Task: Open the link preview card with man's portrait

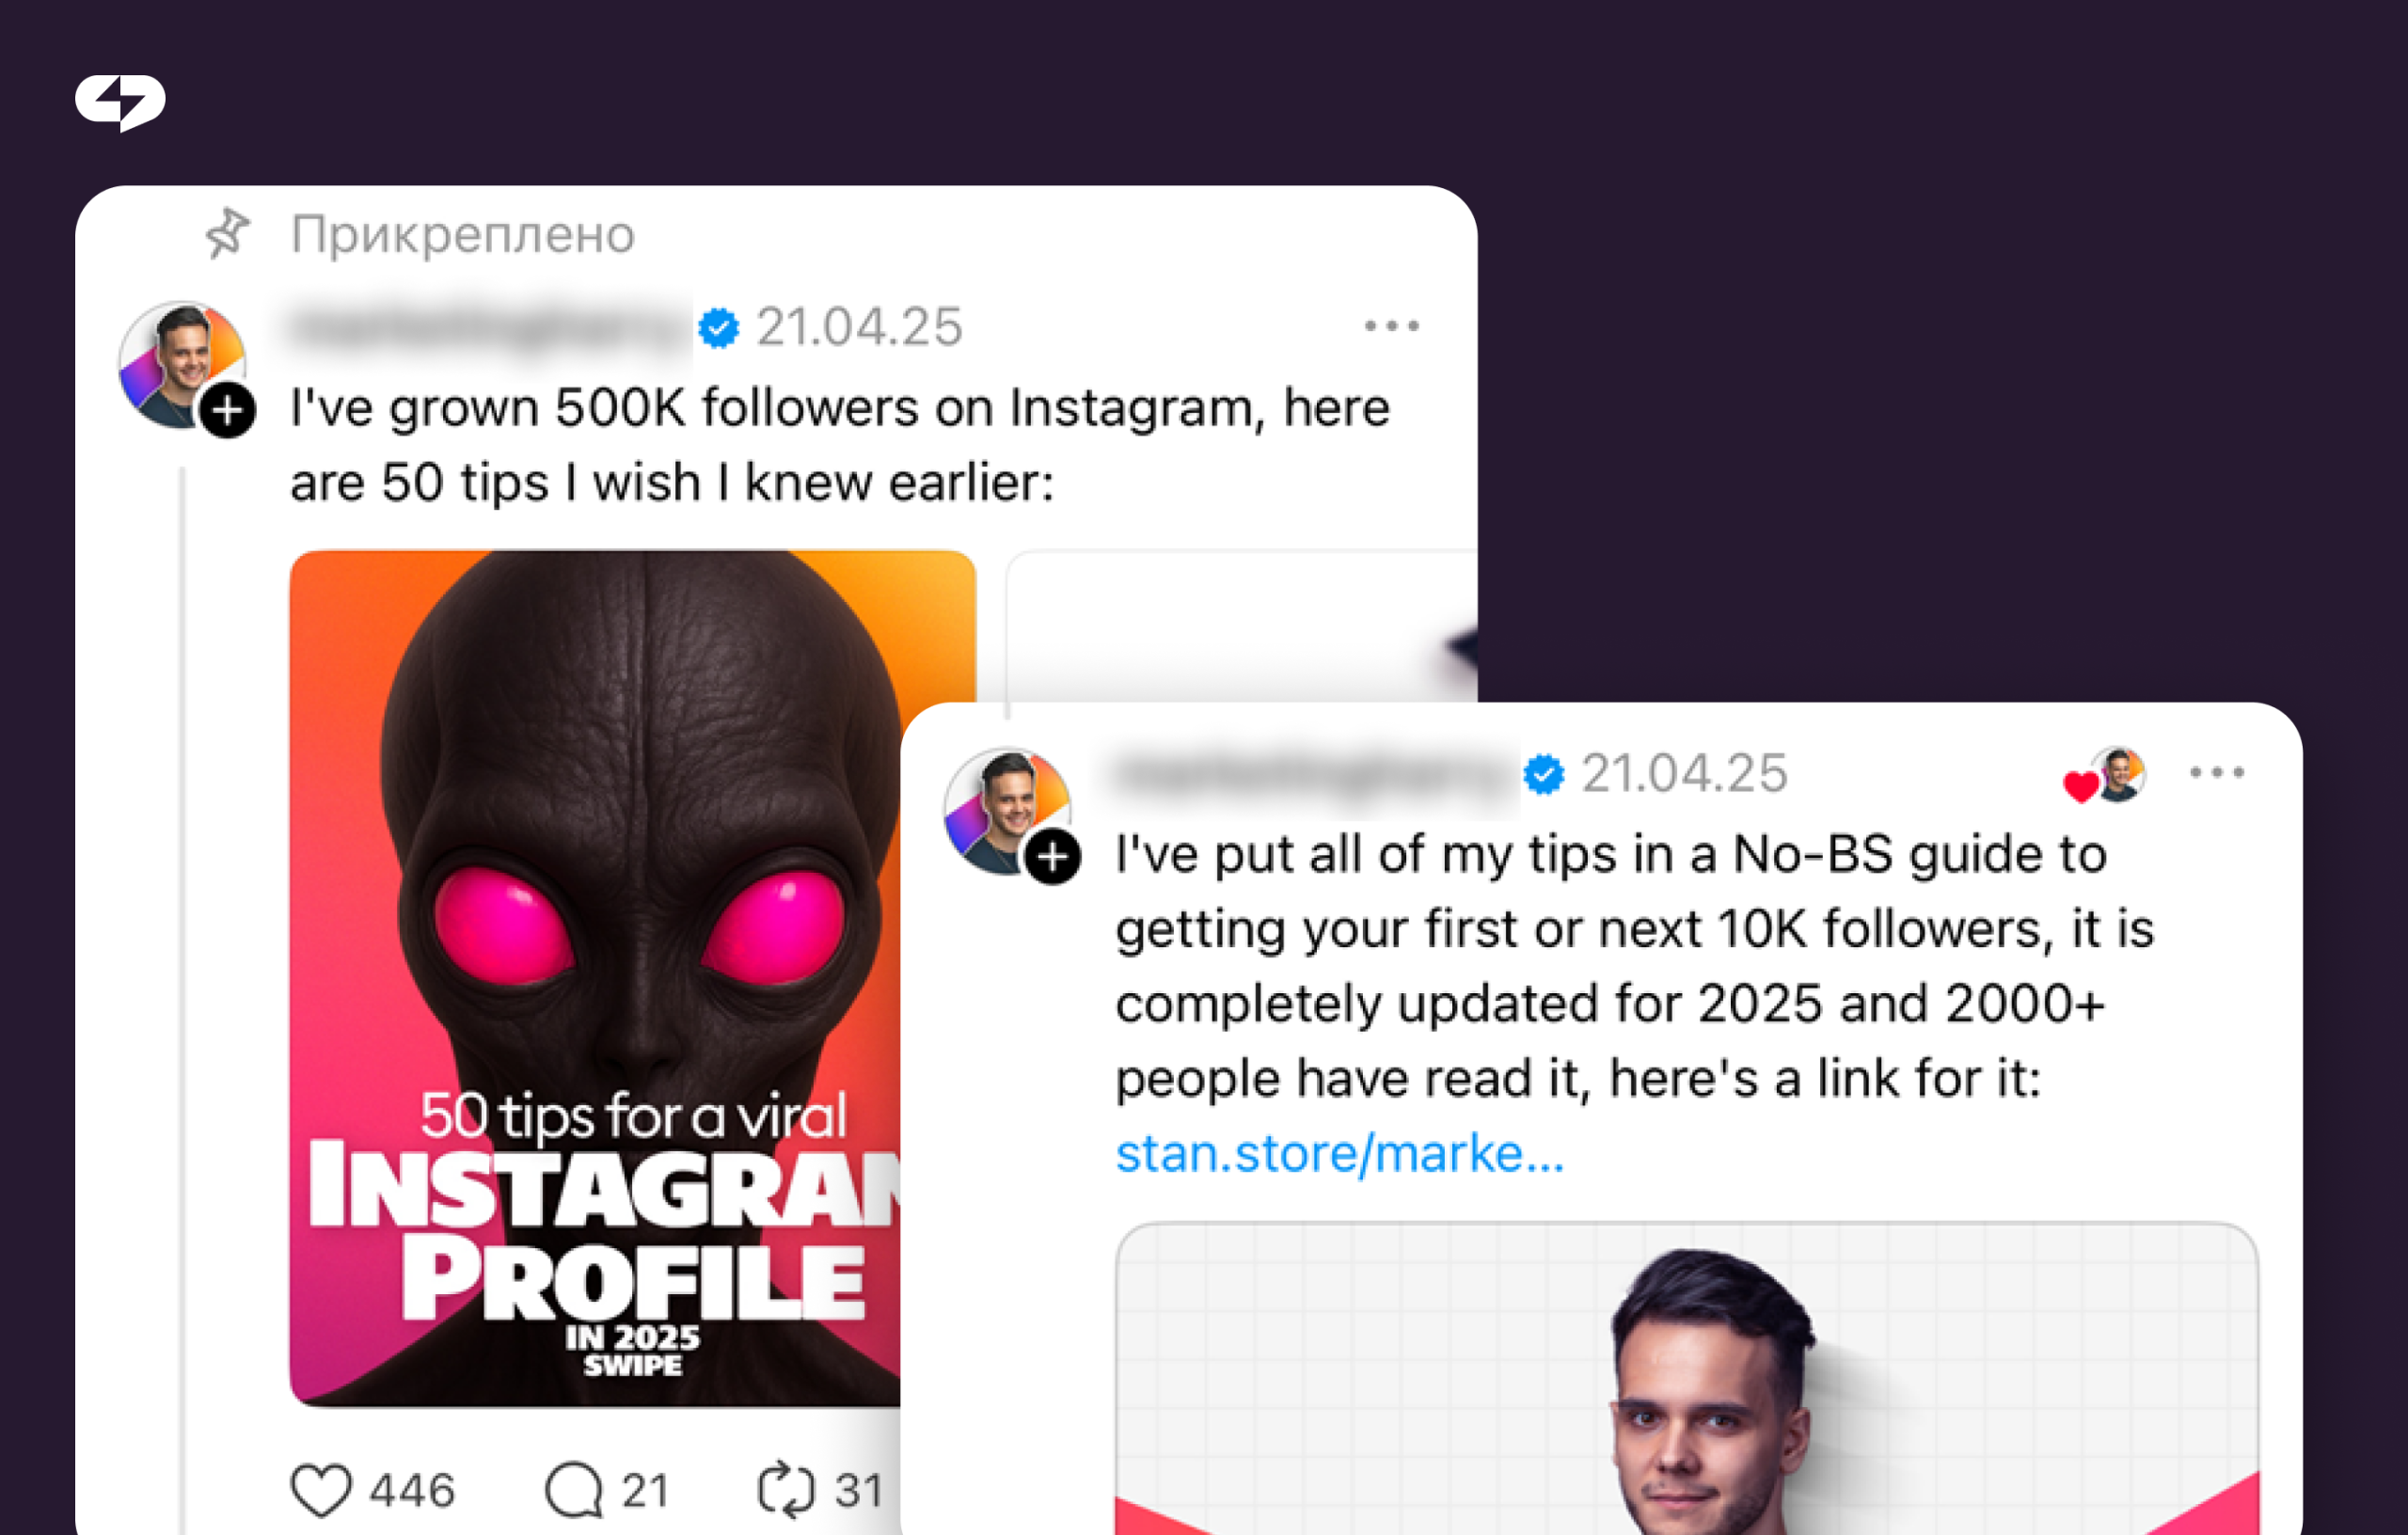Action: tap(1687, 1378)
